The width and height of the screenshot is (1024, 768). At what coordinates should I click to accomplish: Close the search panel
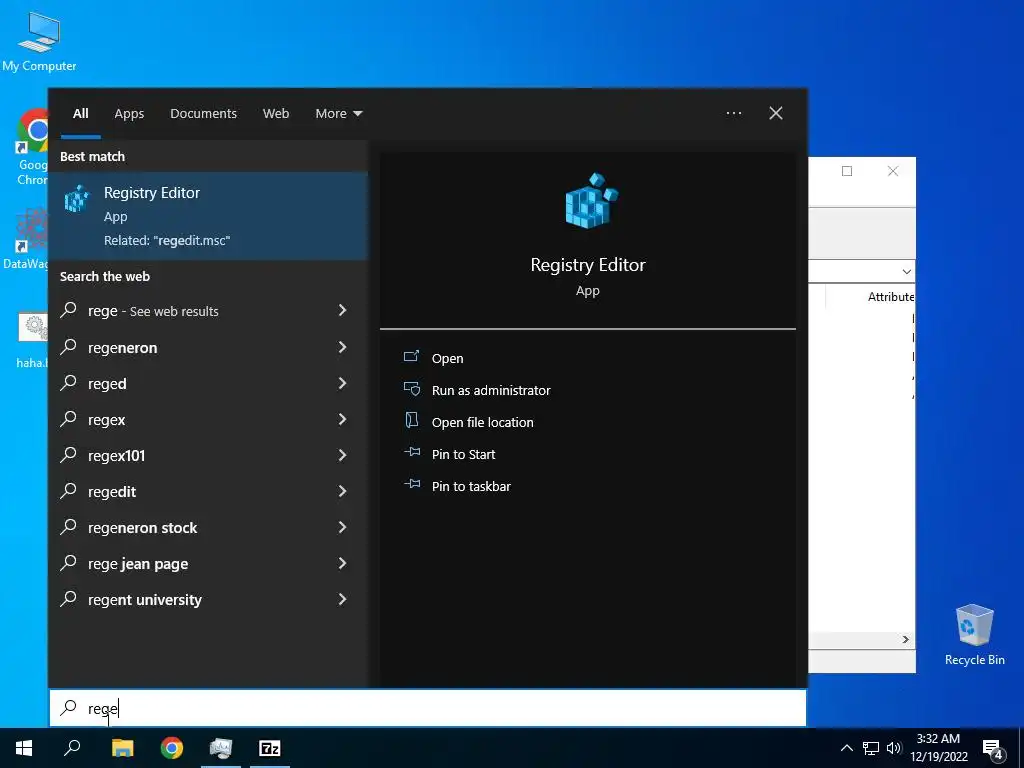pyautogui.click(x=776, y=113)
